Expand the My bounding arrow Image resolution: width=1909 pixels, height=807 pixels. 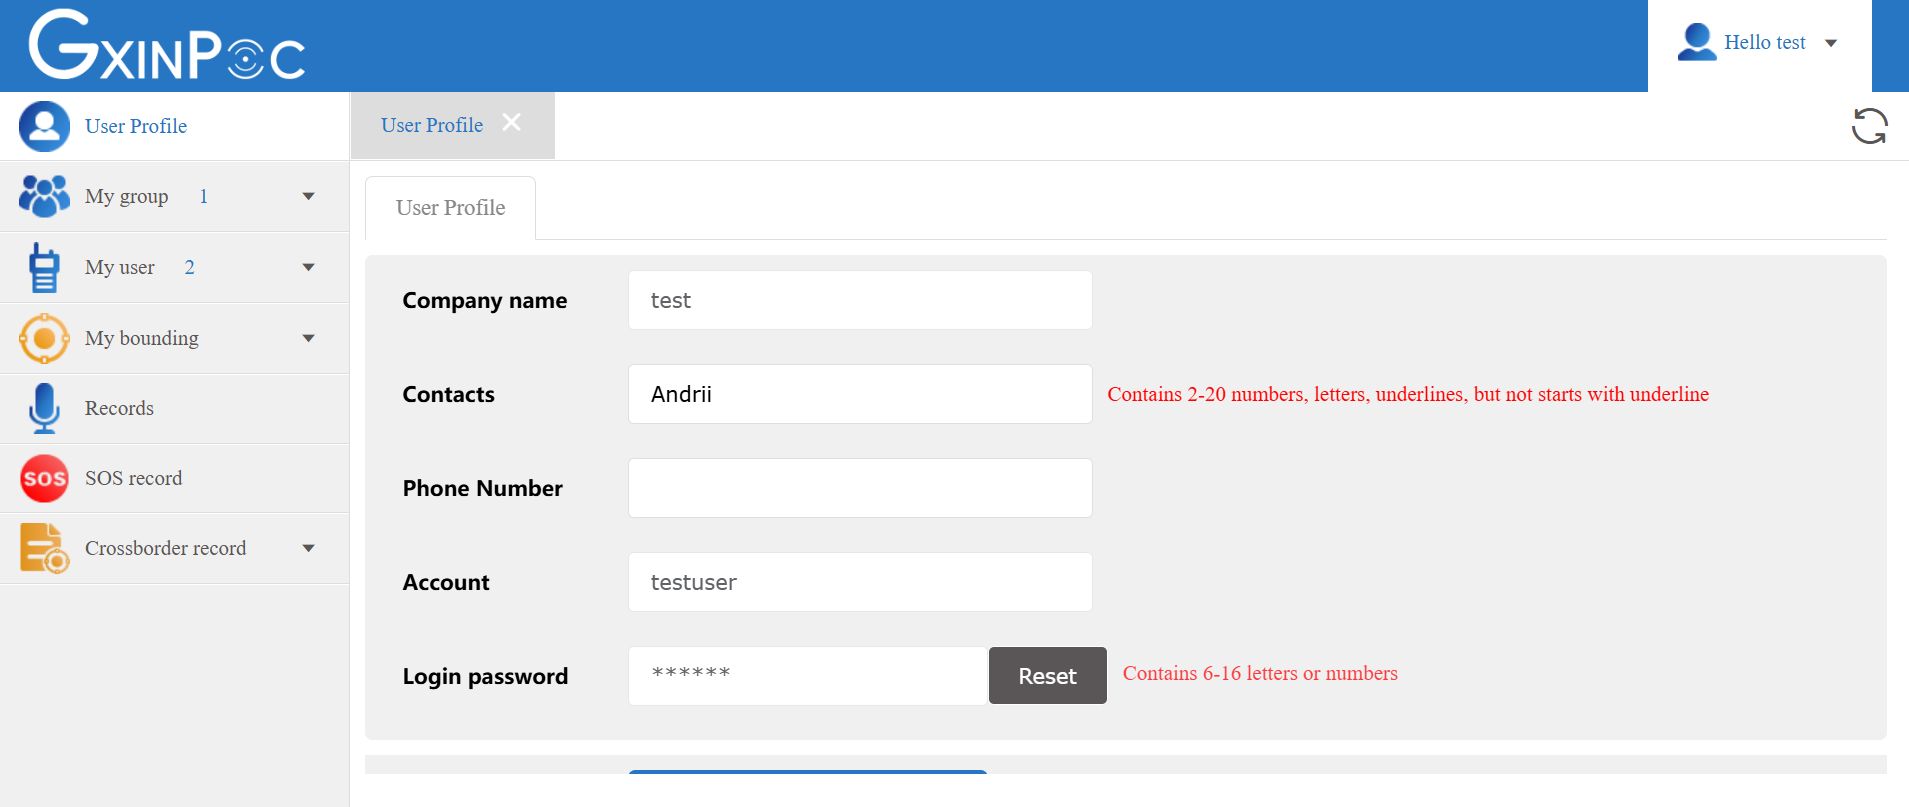click(x=308, y=338)
